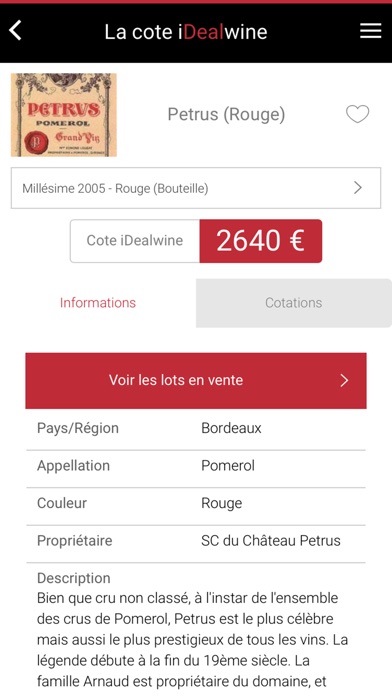This screenshot has height=696, width=392.
Task: Tap the Cote iDealwine label box
Action: [135, 241]
